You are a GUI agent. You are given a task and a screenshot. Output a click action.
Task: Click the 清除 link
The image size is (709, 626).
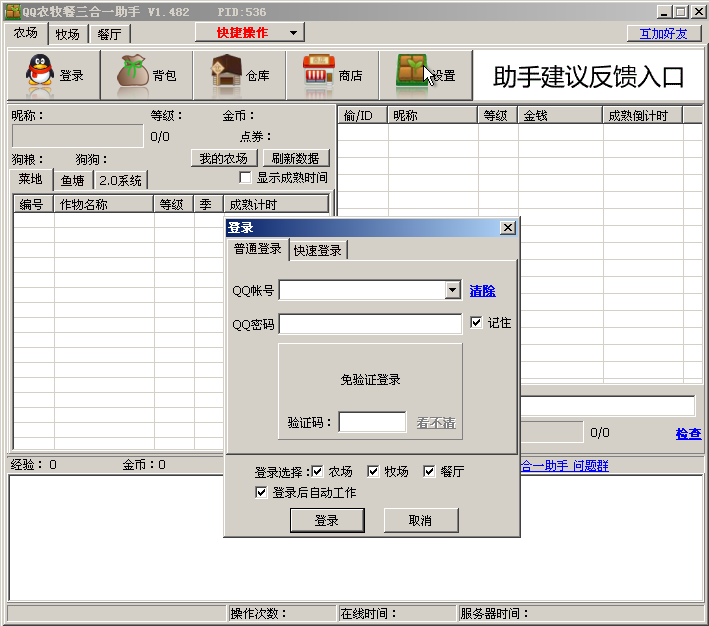(482, 291)
